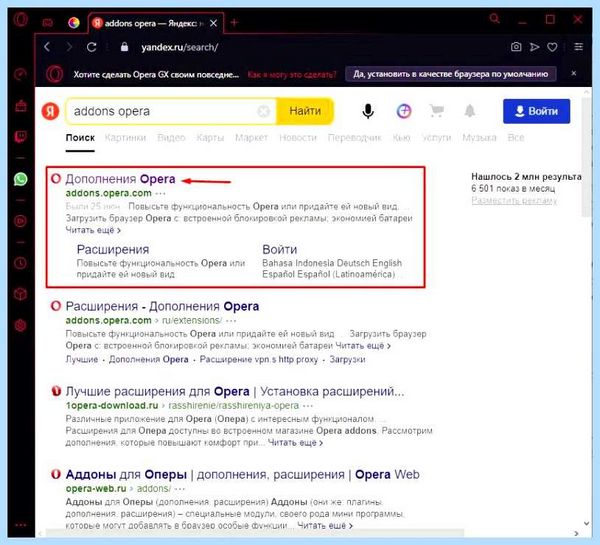Viewport: 600px width, 545px height.
Task: Open Twitch in the sidebar
Action: (x=20, y=137)
